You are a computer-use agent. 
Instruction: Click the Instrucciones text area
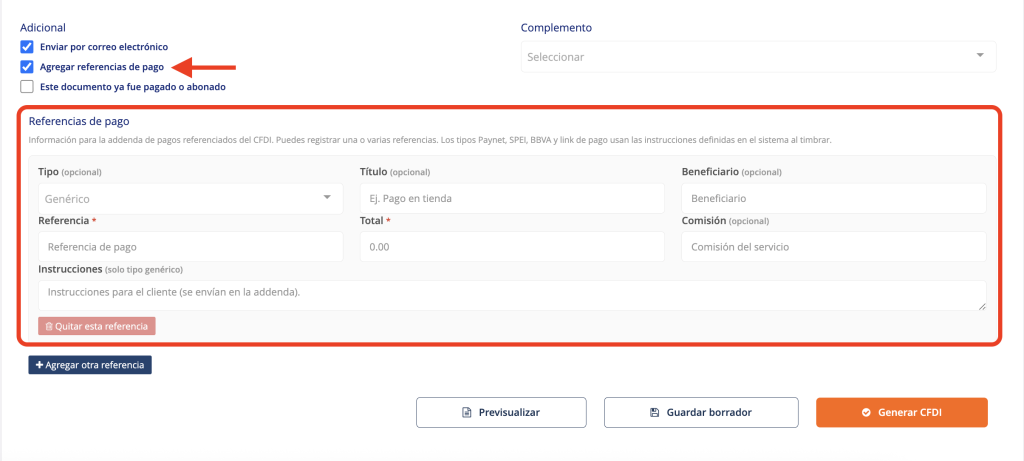pos(512,295)
